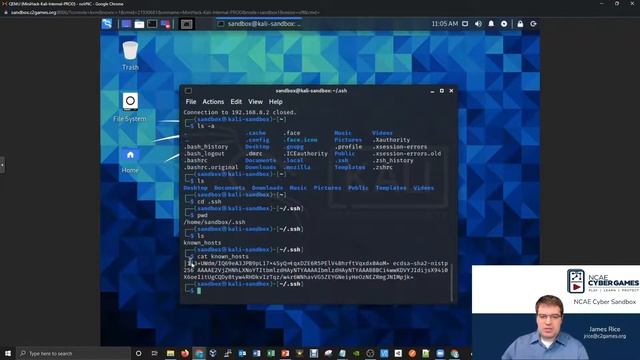
Task: Click the show desktop icon in Kali panel
Action: click(126, 24)
